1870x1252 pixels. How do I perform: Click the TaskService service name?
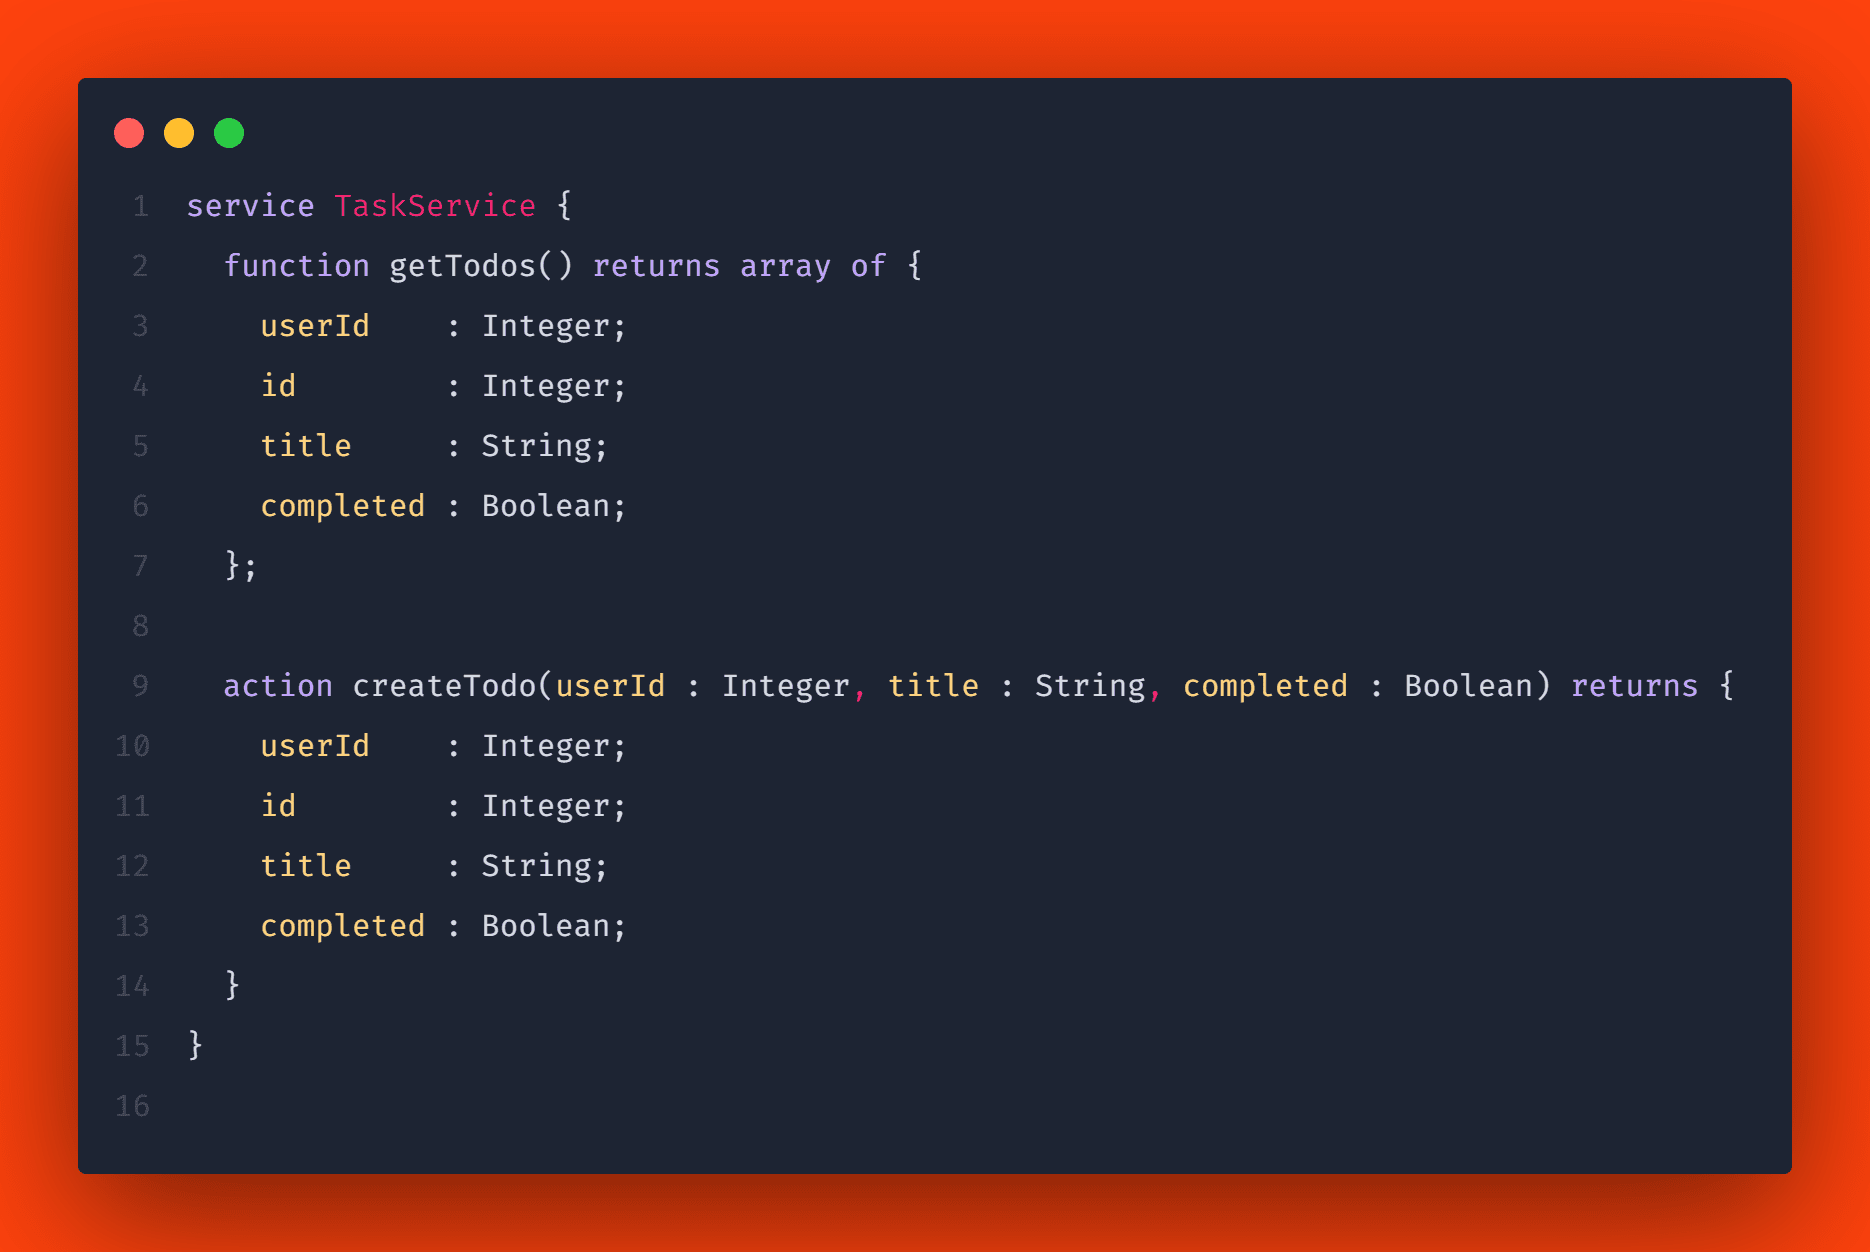pyautogui.click(x=435, y=206)
